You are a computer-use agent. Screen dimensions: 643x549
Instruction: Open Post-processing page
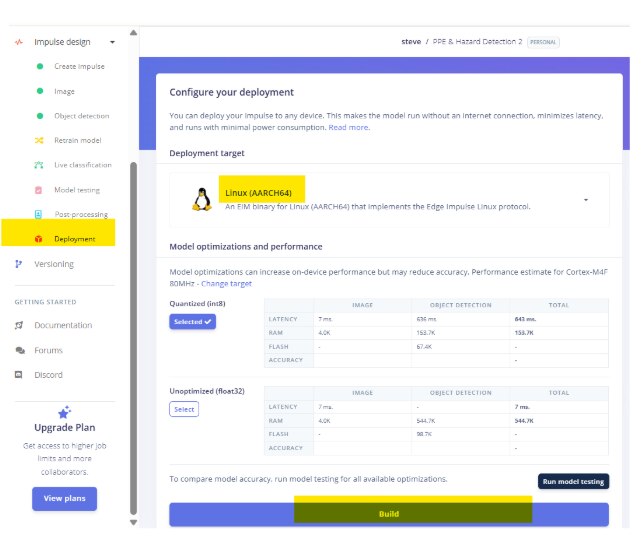click(81, 214)
